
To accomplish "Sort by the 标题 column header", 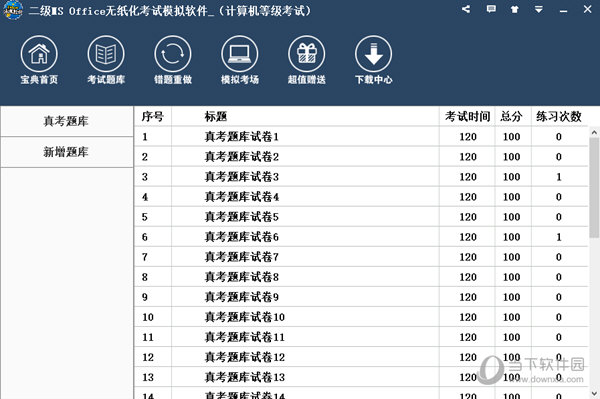I will point(305,116).
